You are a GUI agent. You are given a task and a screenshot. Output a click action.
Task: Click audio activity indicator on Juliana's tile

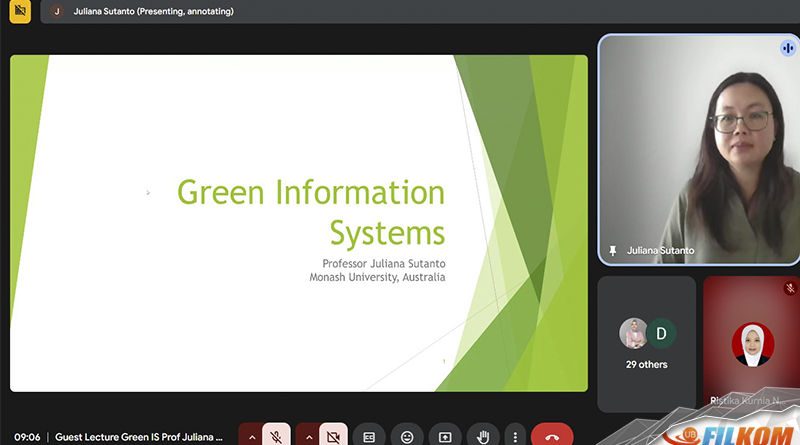[788, 48]
